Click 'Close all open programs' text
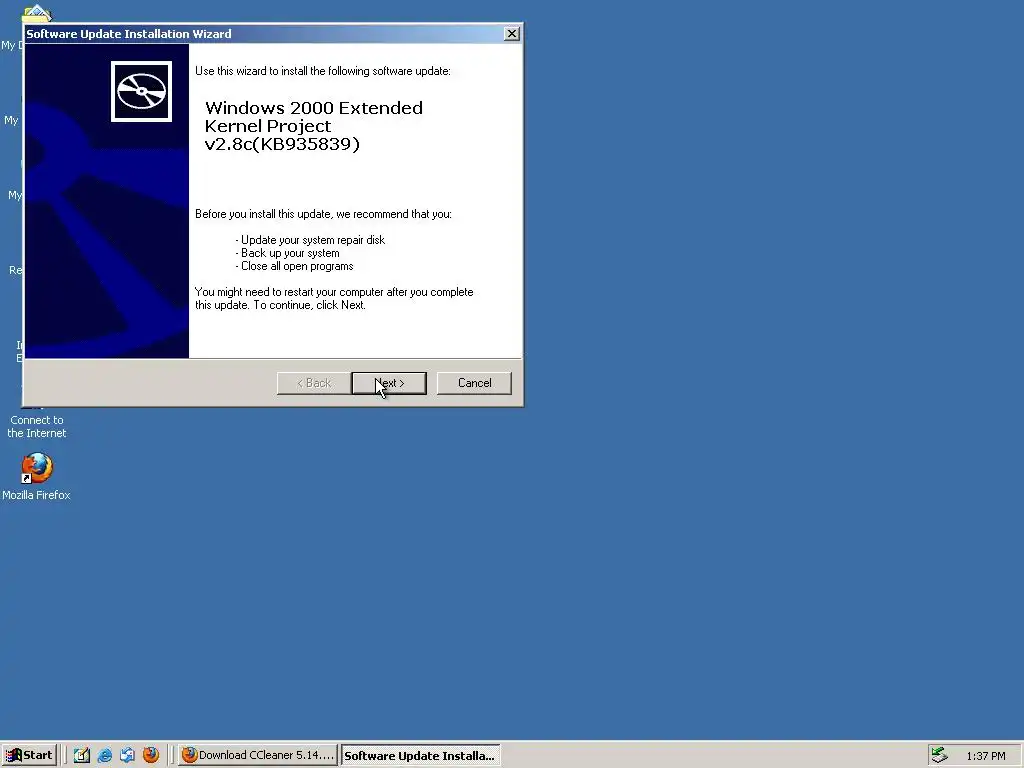Viewport: 1024px width, 768px height. tap(295, 266)
